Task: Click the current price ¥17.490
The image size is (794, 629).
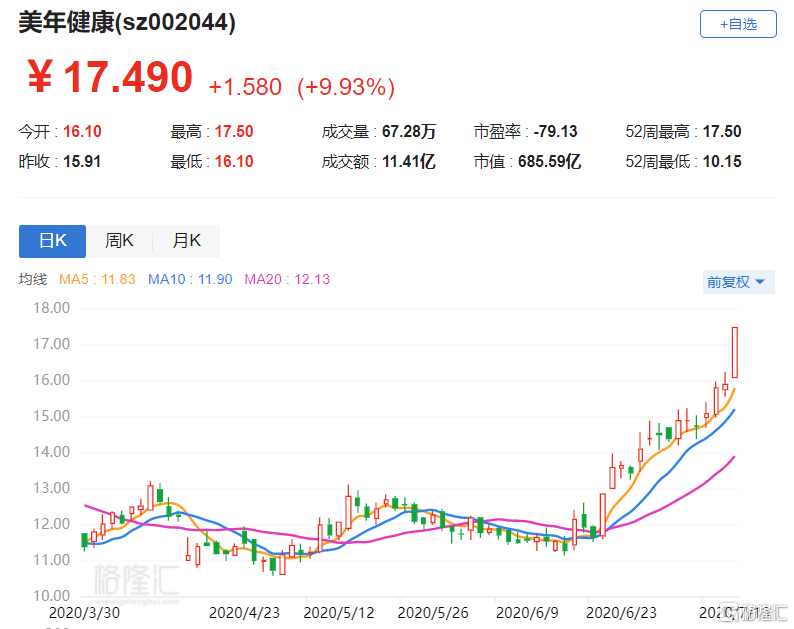Action: pos(110,77)
